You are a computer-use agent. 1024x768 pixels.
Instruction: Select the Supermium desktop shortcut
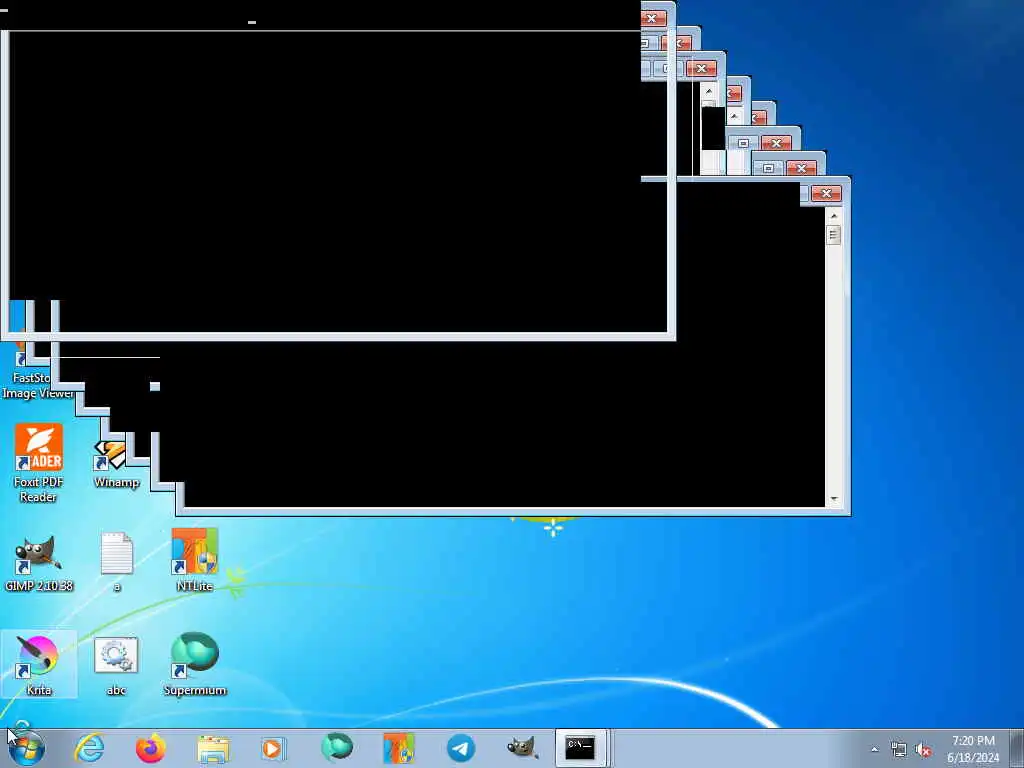coord(195,664)
